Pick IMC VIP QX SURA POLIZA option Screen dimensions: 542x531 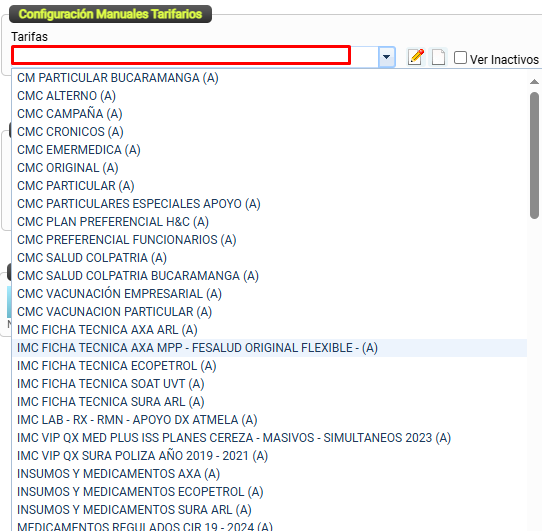point(270,455)
